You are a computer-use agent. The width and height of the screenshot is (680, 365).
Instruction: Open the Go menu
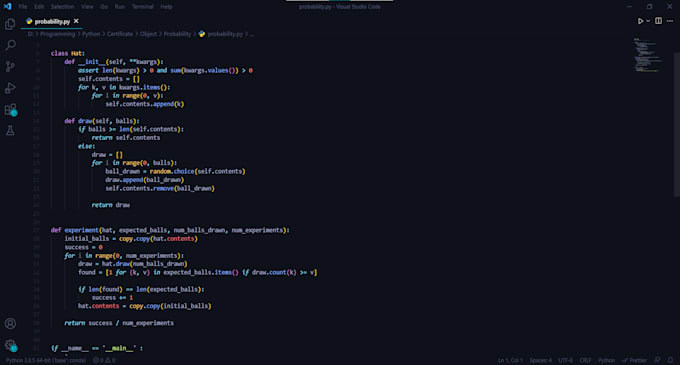click(x=104, y=7)
